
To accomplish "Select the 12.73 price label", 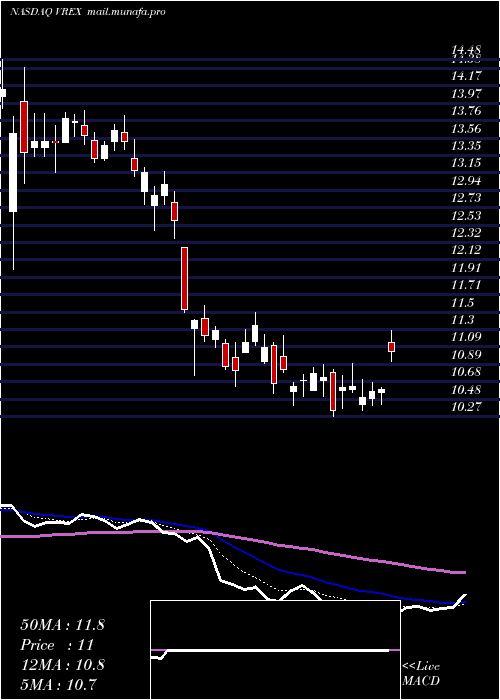I will [x=466, y=198].
